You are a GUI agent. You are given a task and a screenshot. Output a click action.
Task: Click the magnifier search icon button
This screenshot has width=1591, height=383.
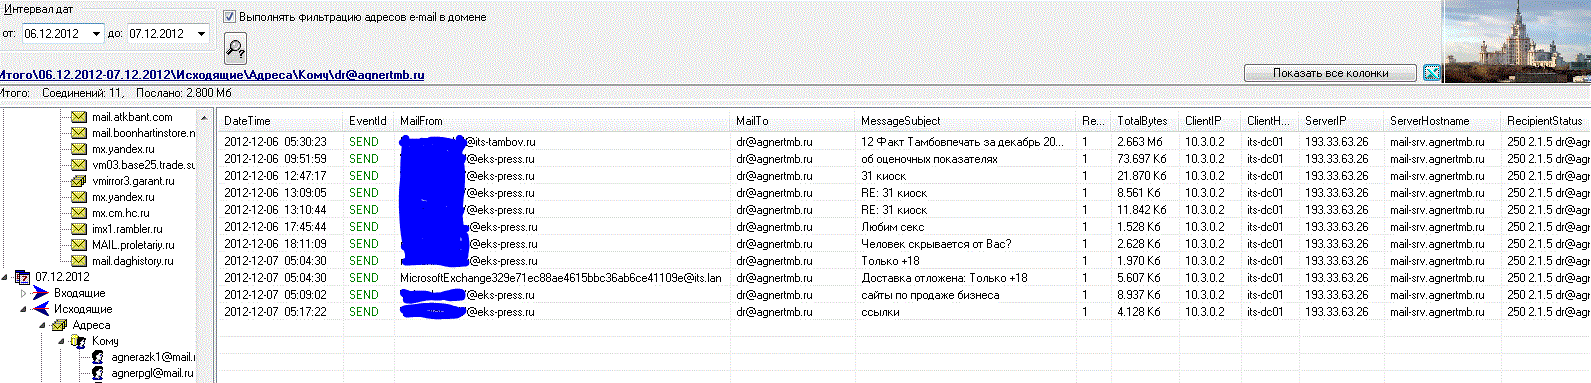tap(234, 47)
